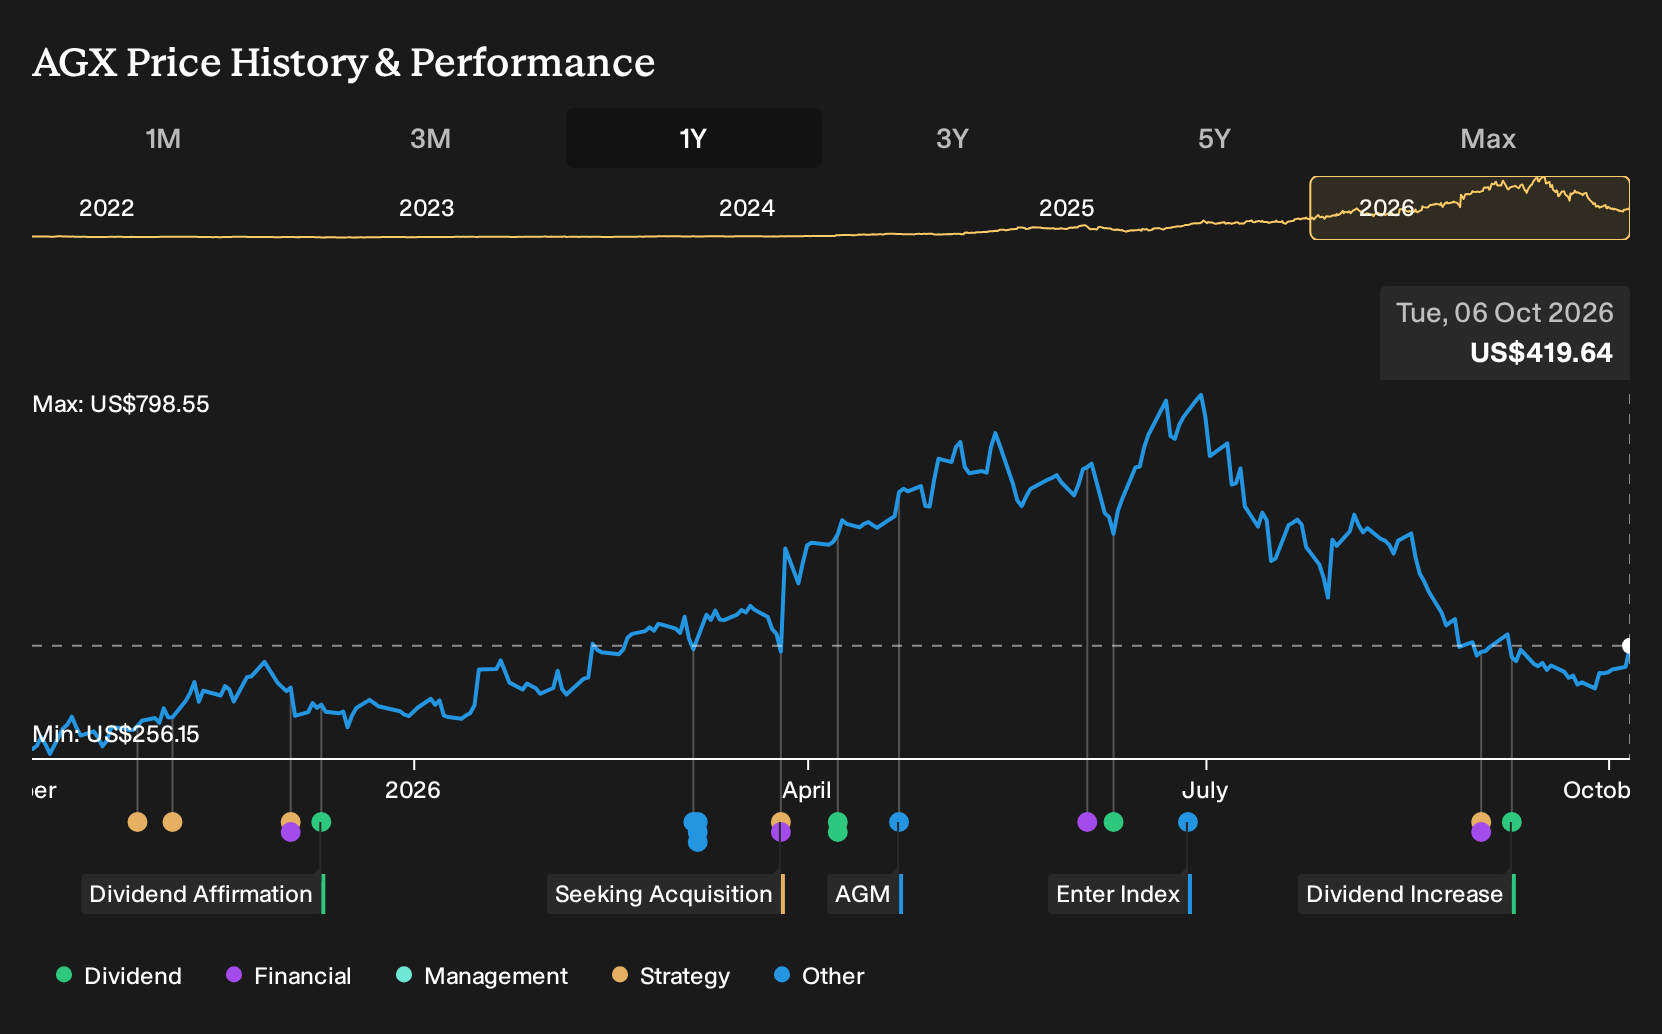Click the US$419.64 price tooltip

[1505, 333]
